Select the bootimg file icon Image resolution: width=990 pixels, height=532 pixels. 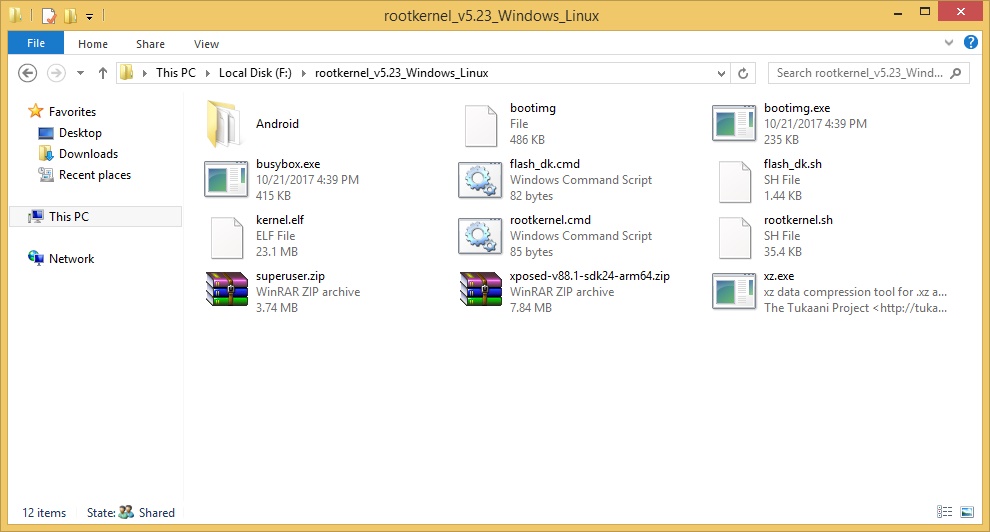pyautogui.click(x=480, y=126)
